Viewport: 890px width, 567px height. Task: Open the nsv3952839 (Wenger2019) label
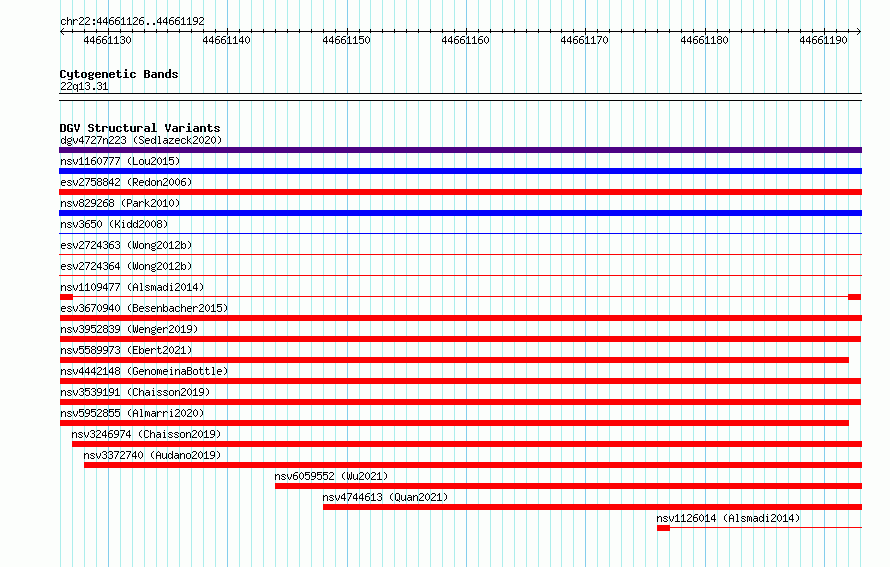point(129,329)
